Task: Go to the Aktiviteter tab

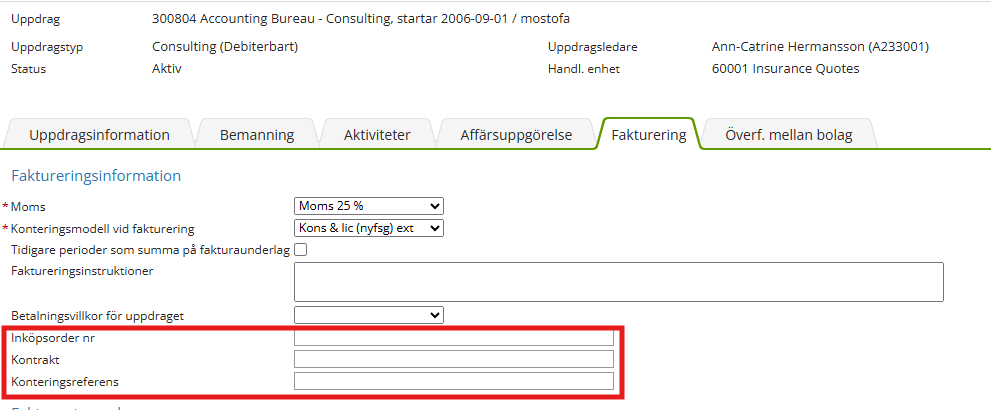Action: (x=377, y=135)
